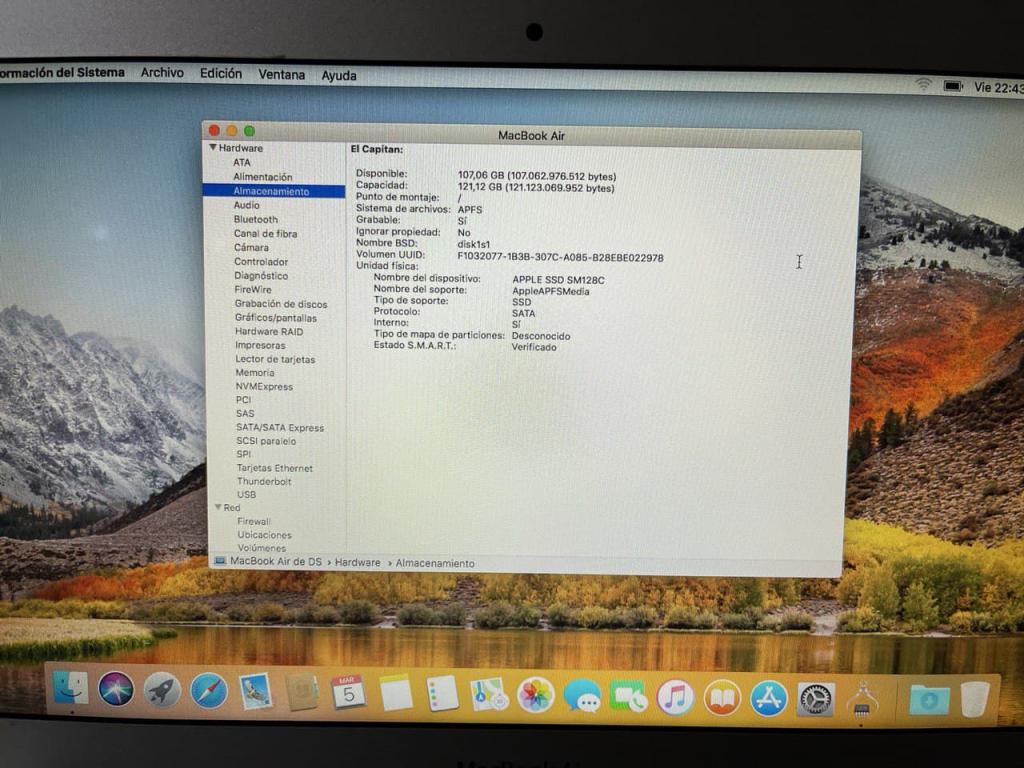Select Ubicaciones under Red
Viewport: 1024px width, 768px height.
point(264,535)
